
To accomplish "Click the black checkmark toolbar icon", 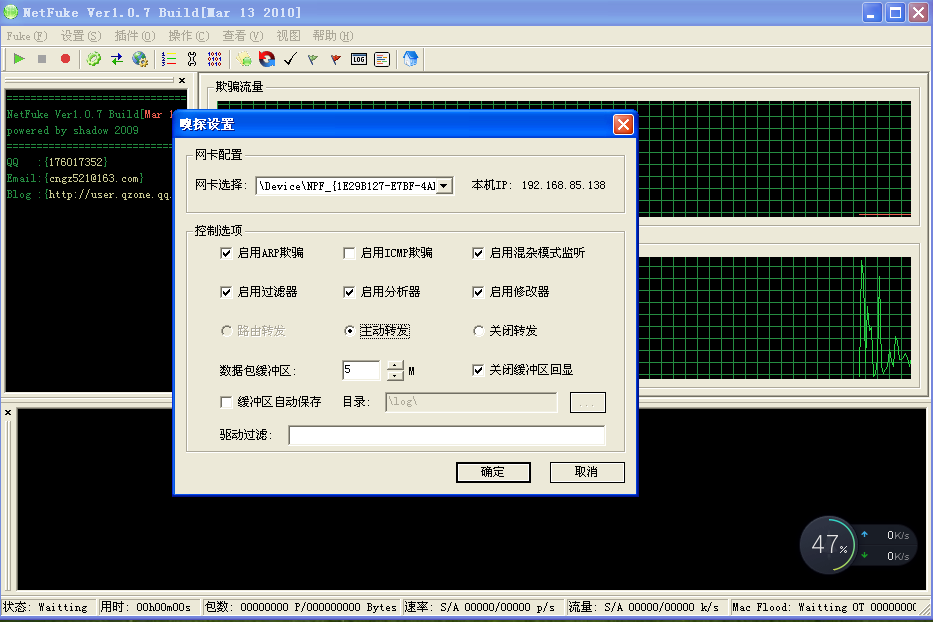I will click(x=290, y=59).
